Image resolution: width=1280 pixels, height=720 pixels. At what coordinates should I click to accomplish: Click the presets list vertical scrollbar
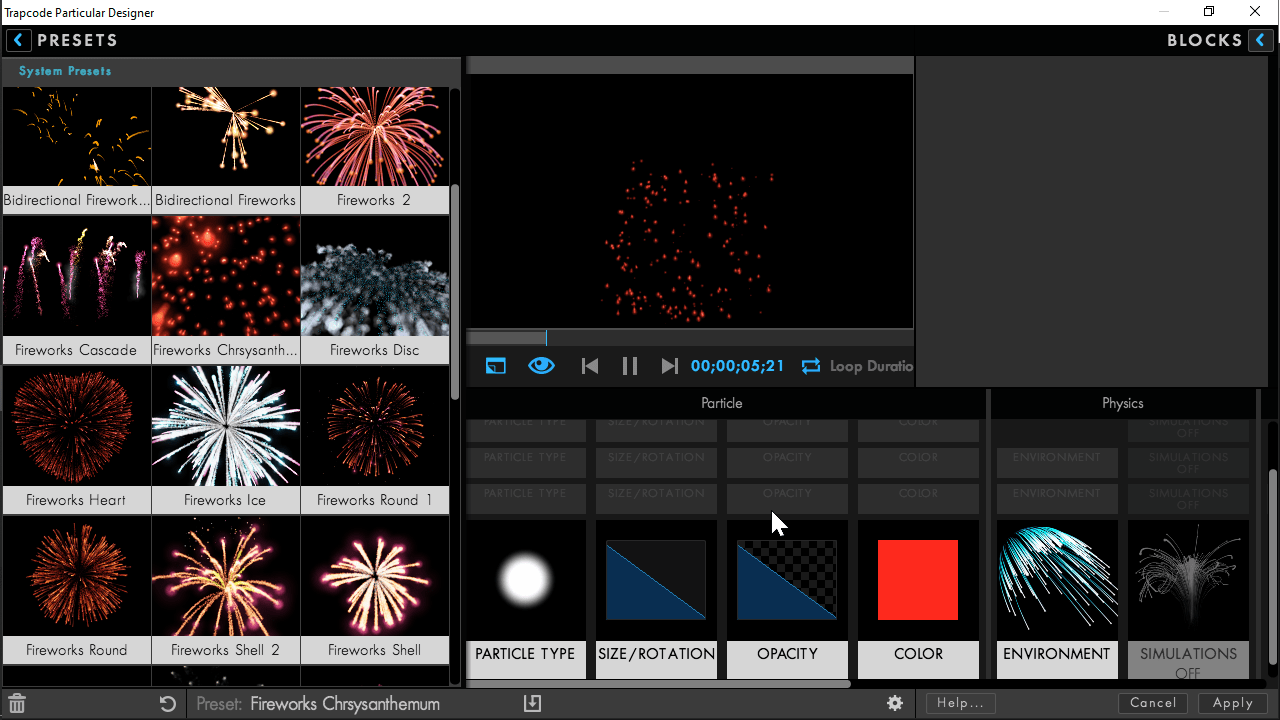455,290
